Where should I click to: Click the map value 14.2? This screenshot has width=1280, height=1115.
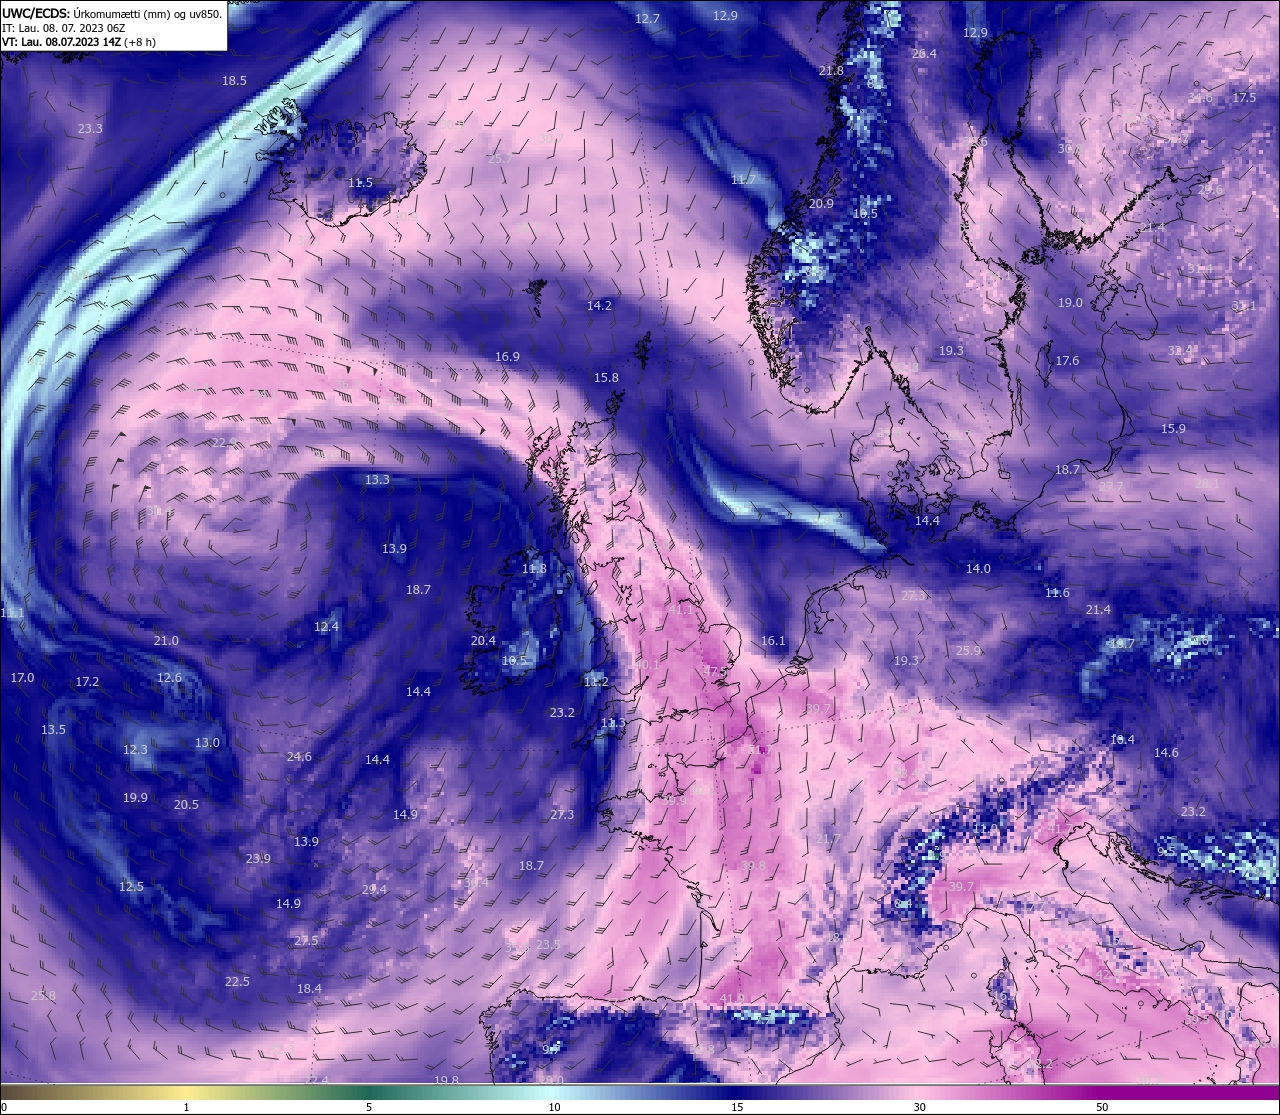pos(599,306)
